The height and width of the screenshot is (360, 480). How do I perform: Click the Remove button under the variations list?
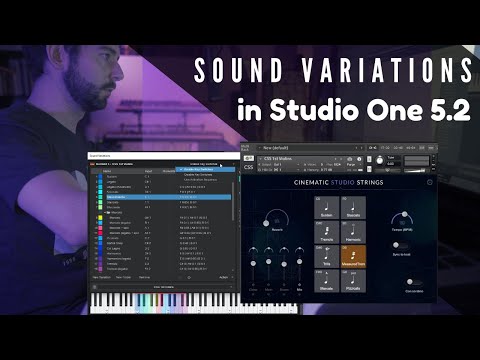144,277
